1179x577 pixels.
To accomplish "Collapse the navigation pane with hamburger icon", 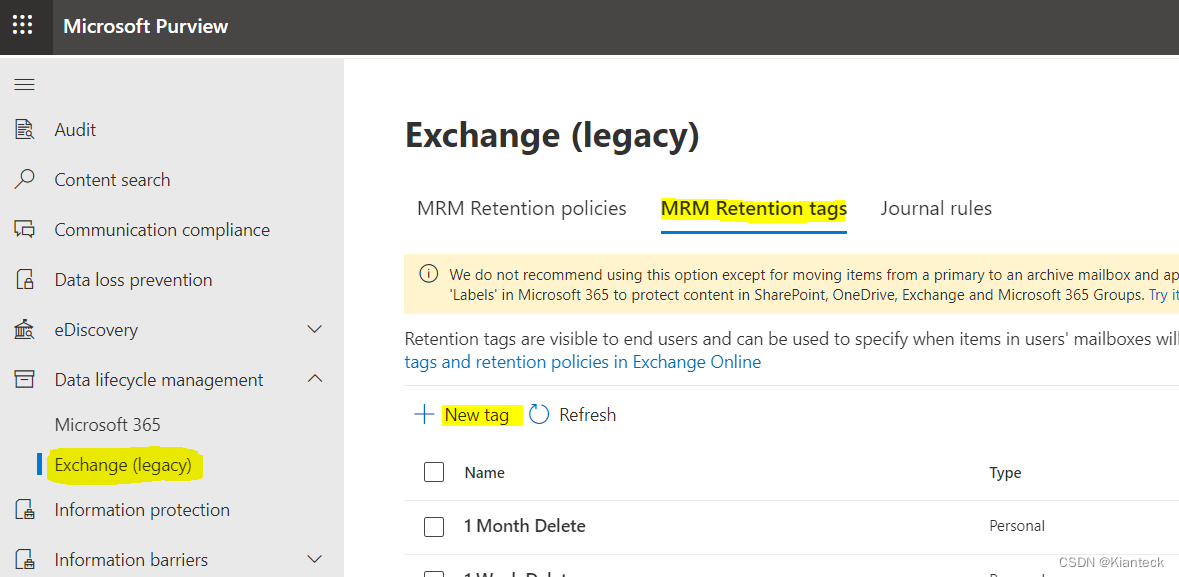I will click(24, 84).
